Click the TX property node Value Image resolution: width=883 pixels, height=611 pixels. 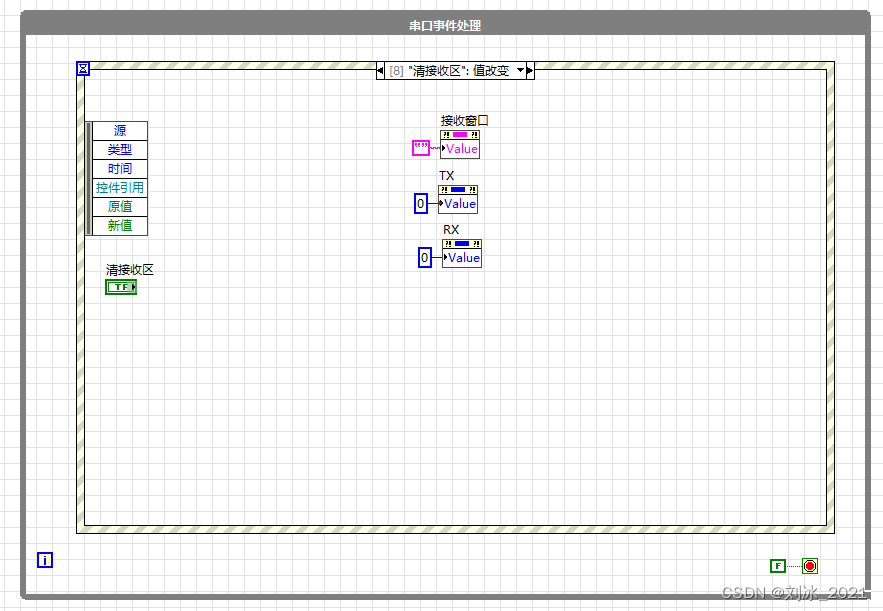[458, 204]
